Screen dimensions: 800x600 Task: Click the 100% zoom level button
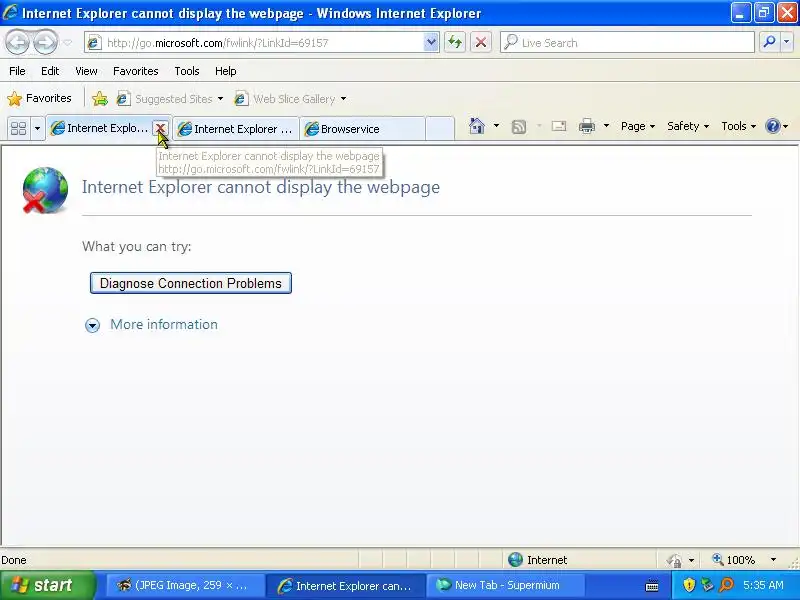(x=734, y=560)
